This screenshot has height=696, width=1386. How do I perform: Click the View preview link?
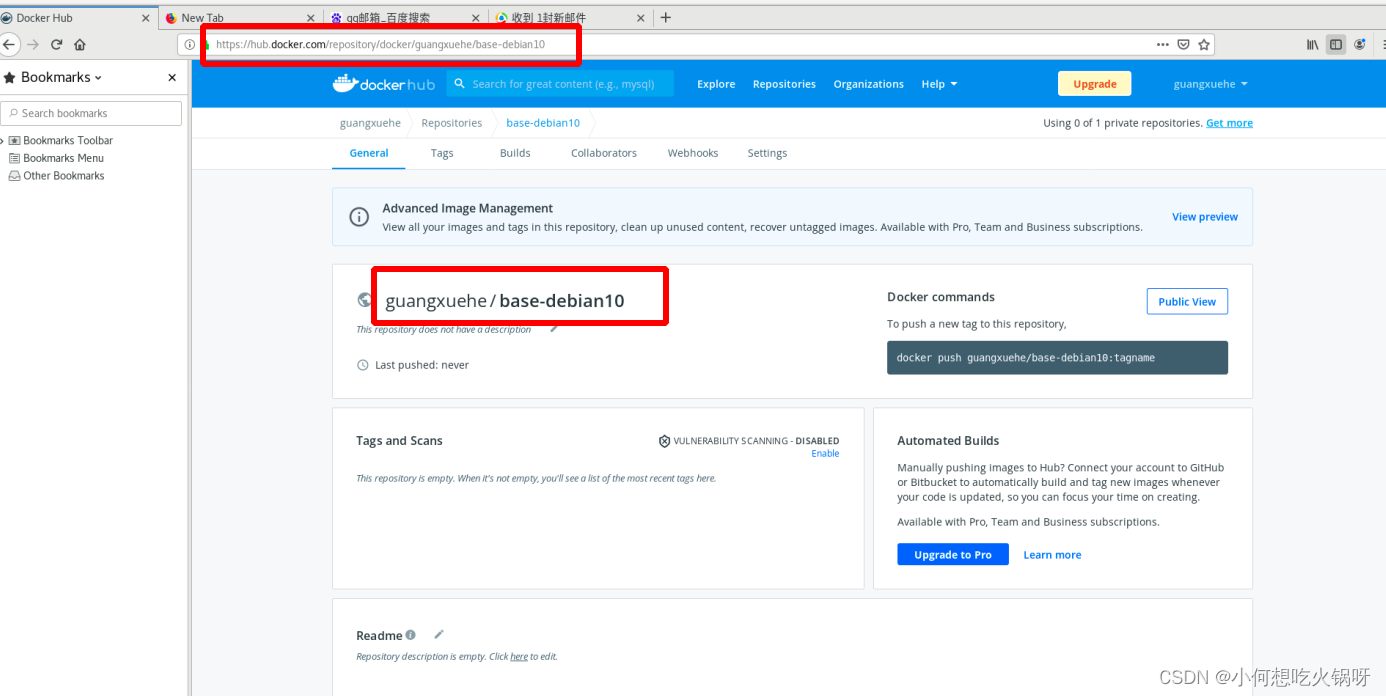1205,217
